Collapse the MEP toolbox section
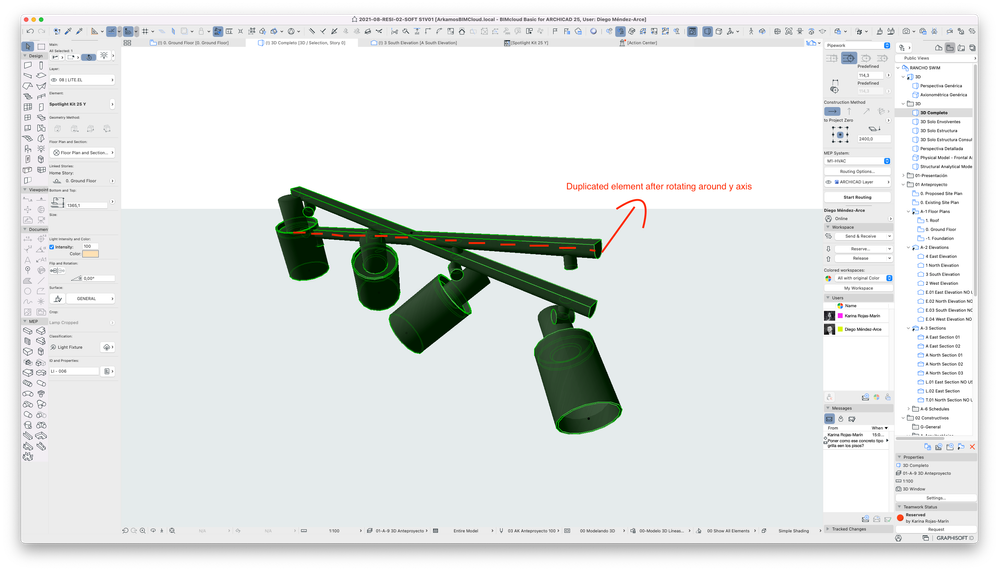This screenshot has width=999, height=571. [25, 321]
